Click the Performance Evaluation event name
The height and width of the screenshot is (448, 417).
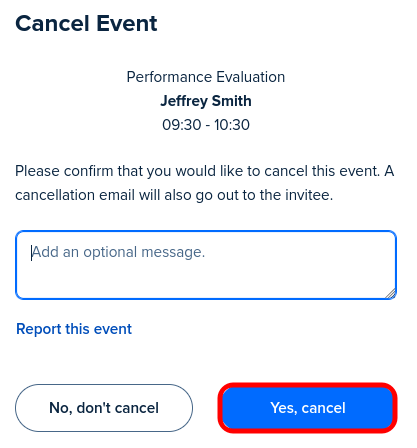206,77
